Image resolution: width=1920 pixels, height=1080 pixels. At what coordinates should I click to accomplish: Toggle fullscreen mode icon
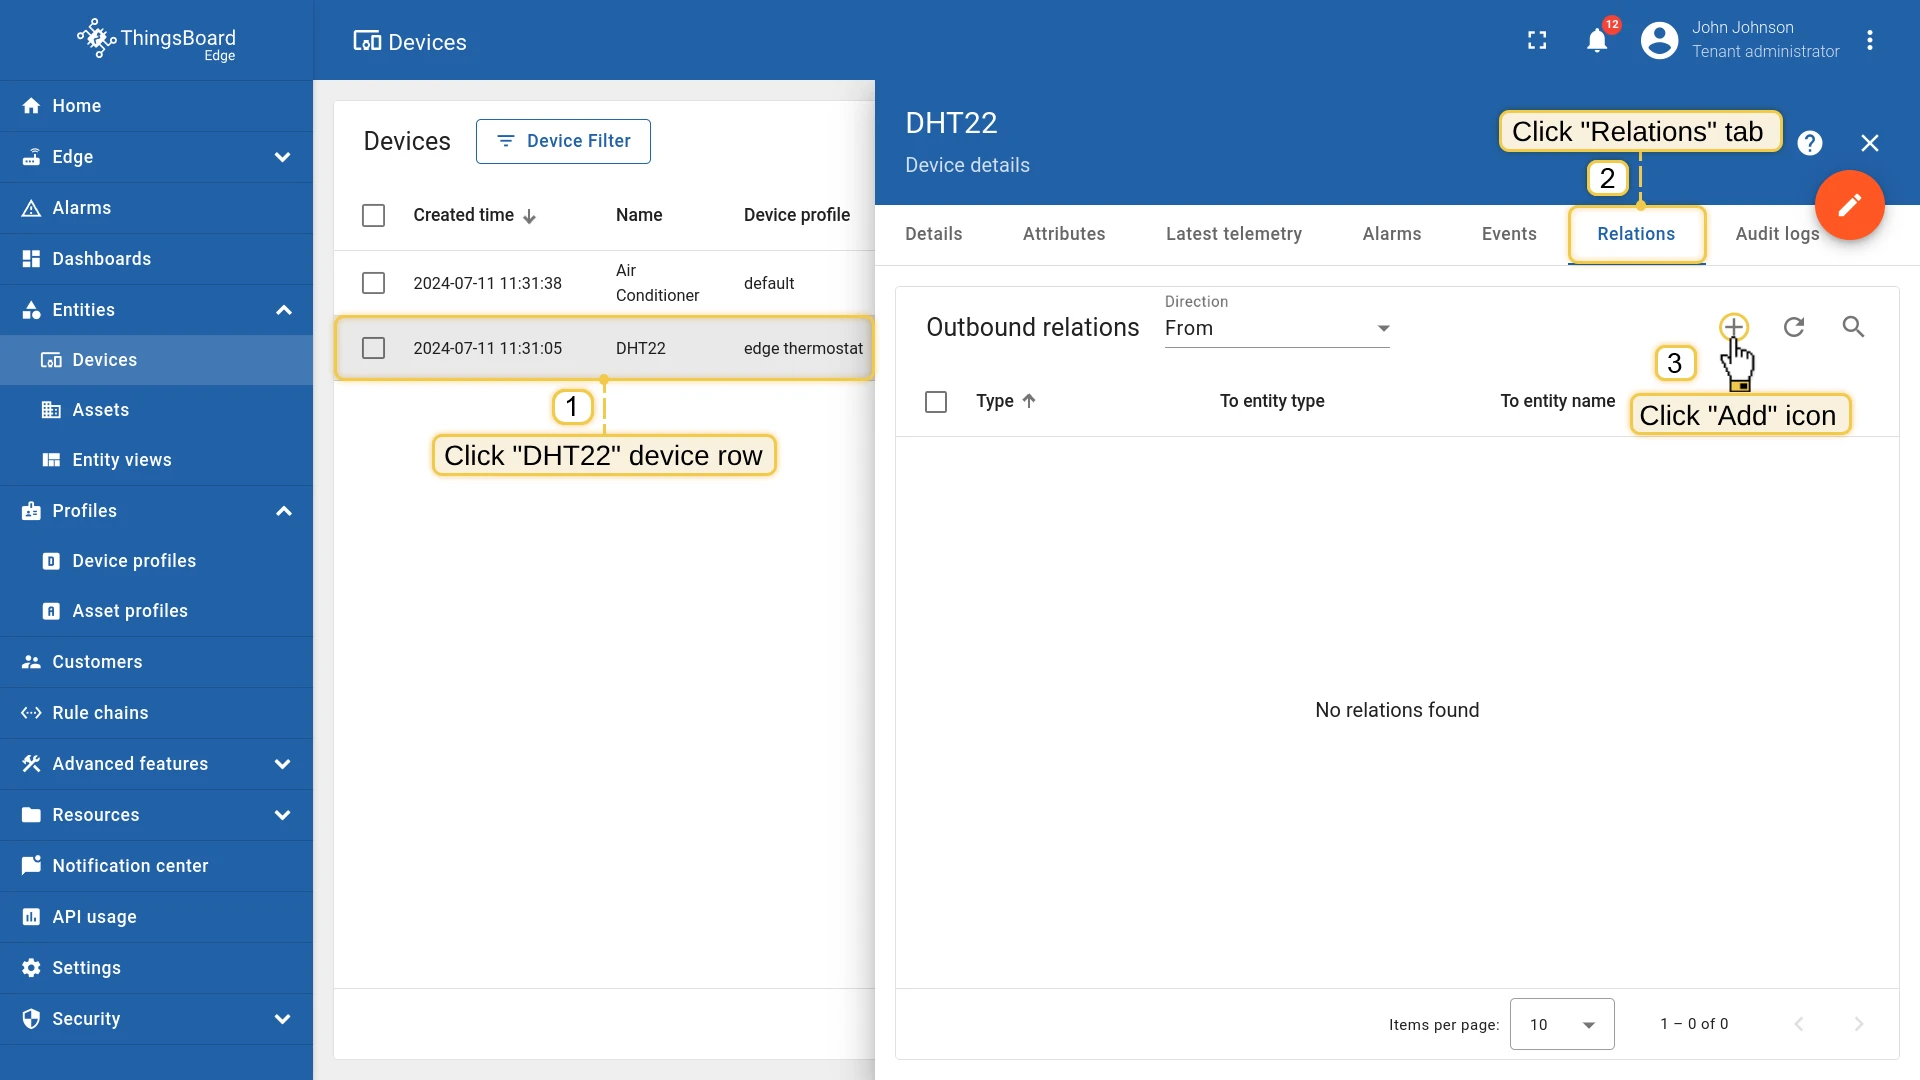1537,40
